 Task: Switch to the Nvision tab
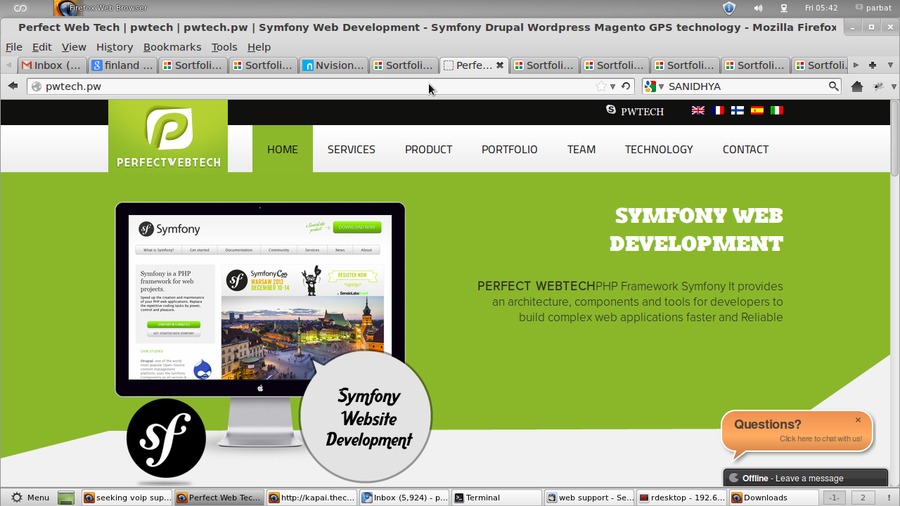(x=333, y=65)
